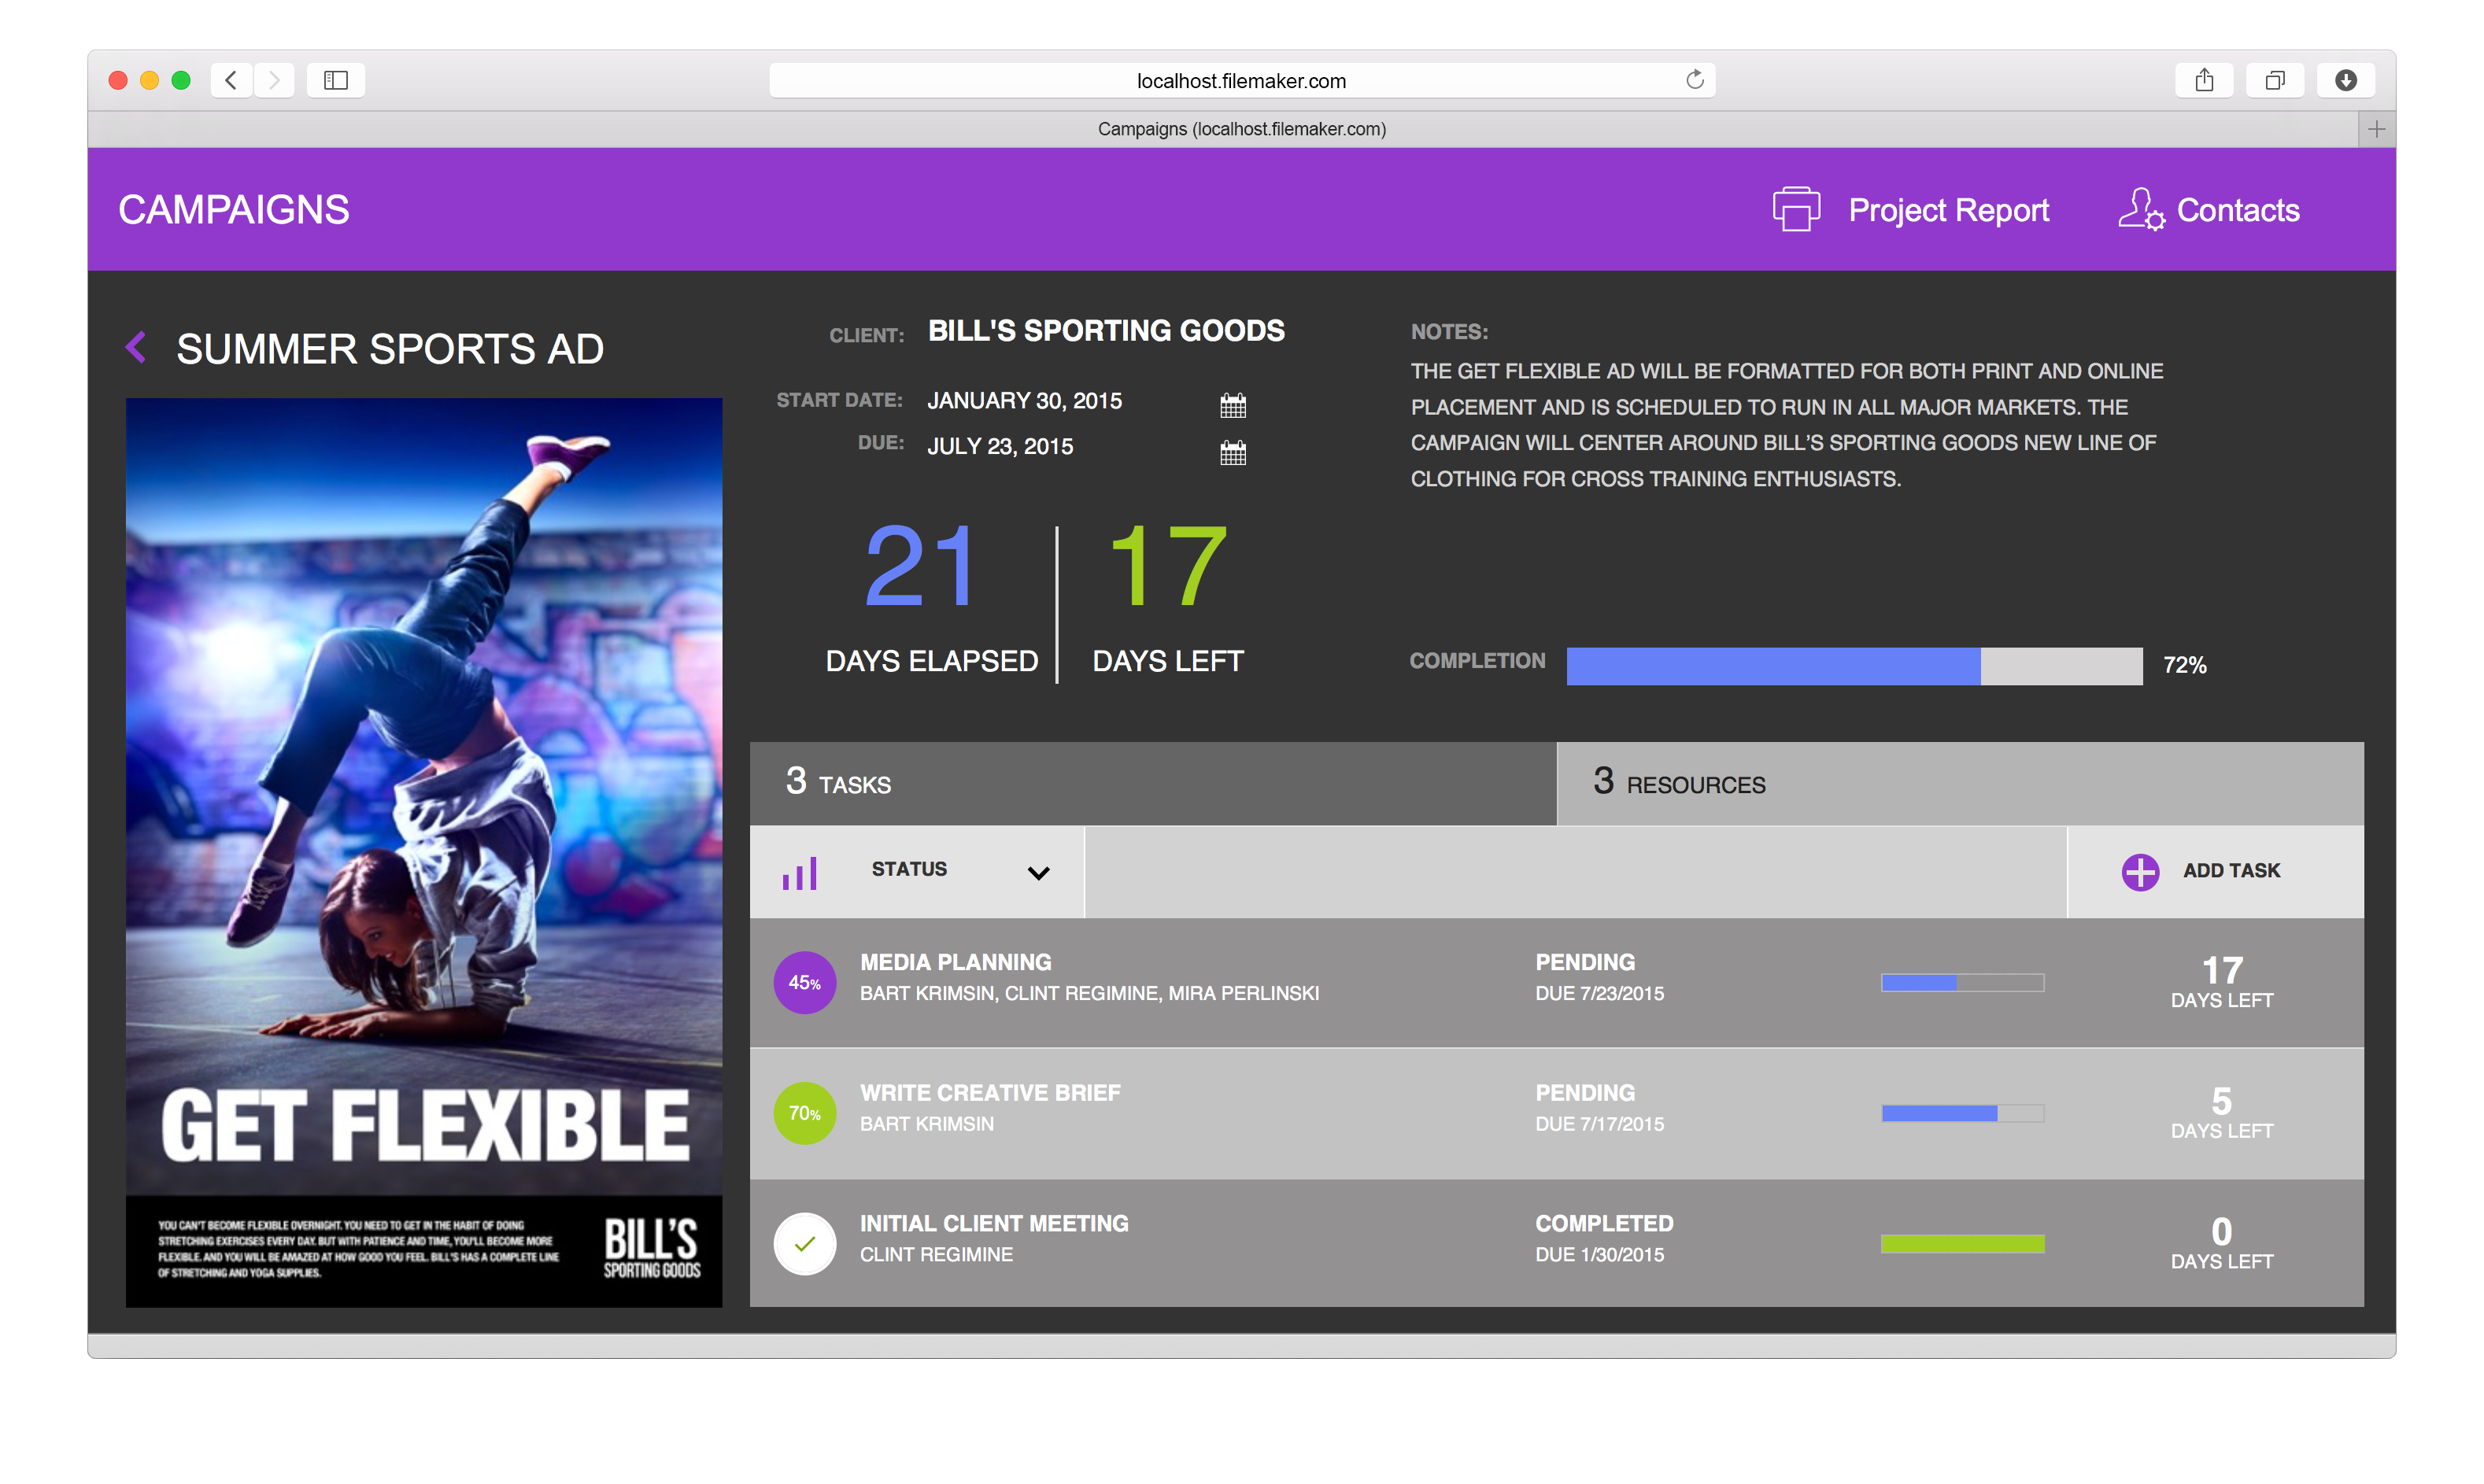This screenshot has height=1484, width=2484.
Task: Add a new browser tab
Action: click(x=2377, y=129)
